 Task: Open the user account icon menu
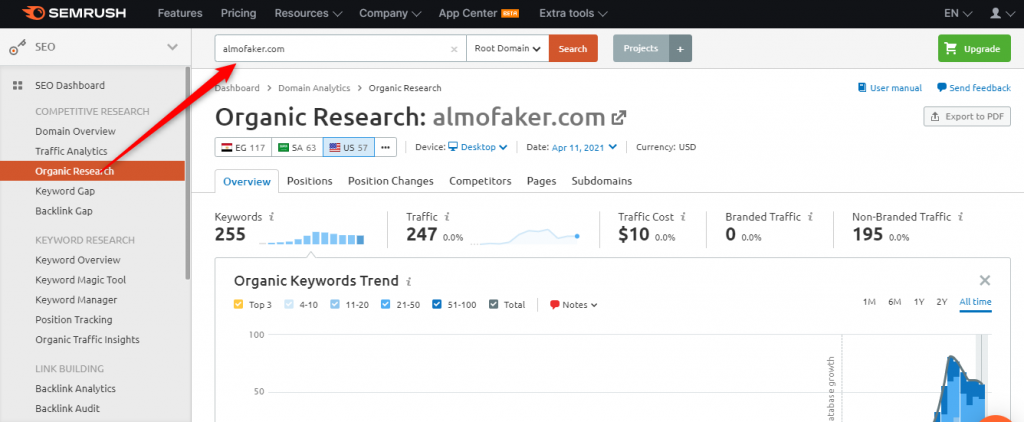pyautogui.click(x=1000, y=13)
